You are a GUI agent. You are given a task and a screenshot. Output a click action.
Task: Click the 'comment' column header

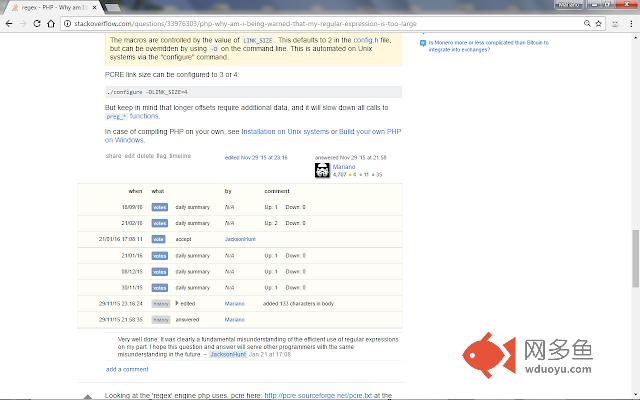pyautogui.click(x=277, y=191)
